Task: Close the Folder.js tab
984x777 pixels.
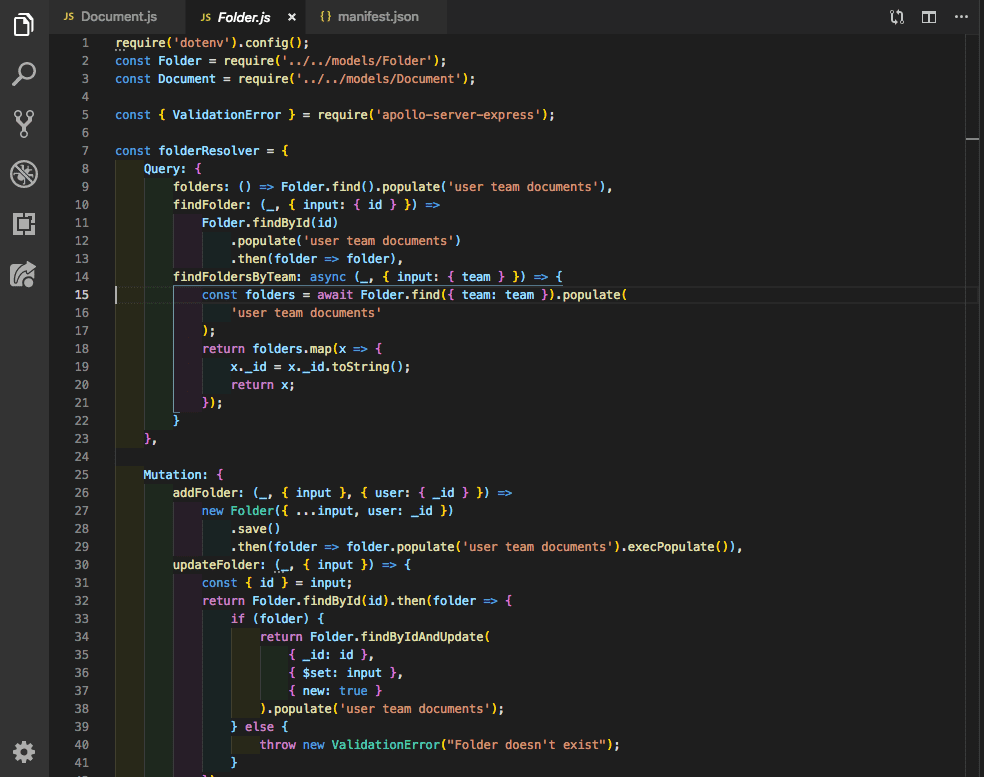Action: coord(291,17)
